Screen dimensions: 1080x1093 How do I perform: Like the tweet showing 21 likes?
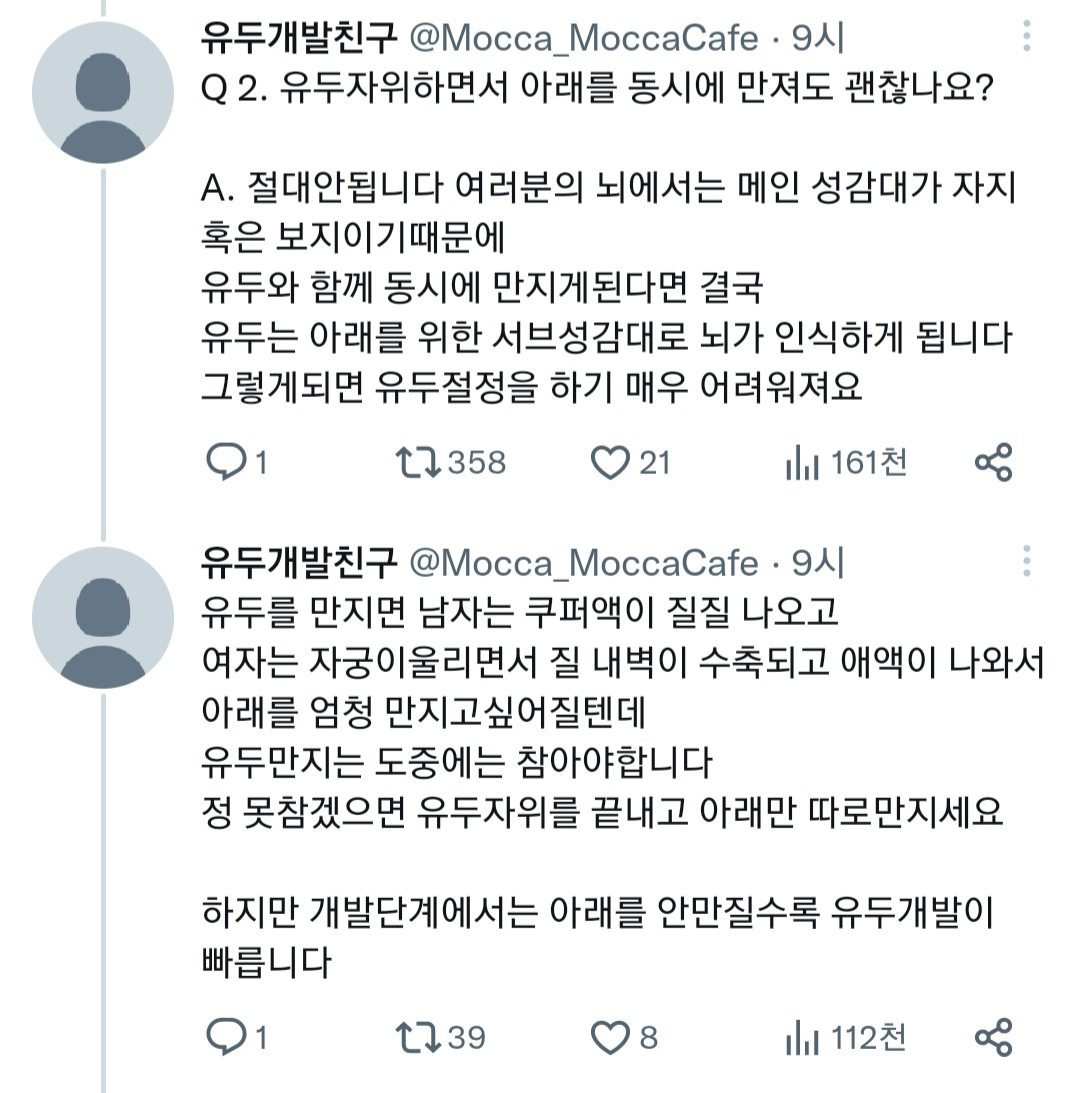click(609, 462)
